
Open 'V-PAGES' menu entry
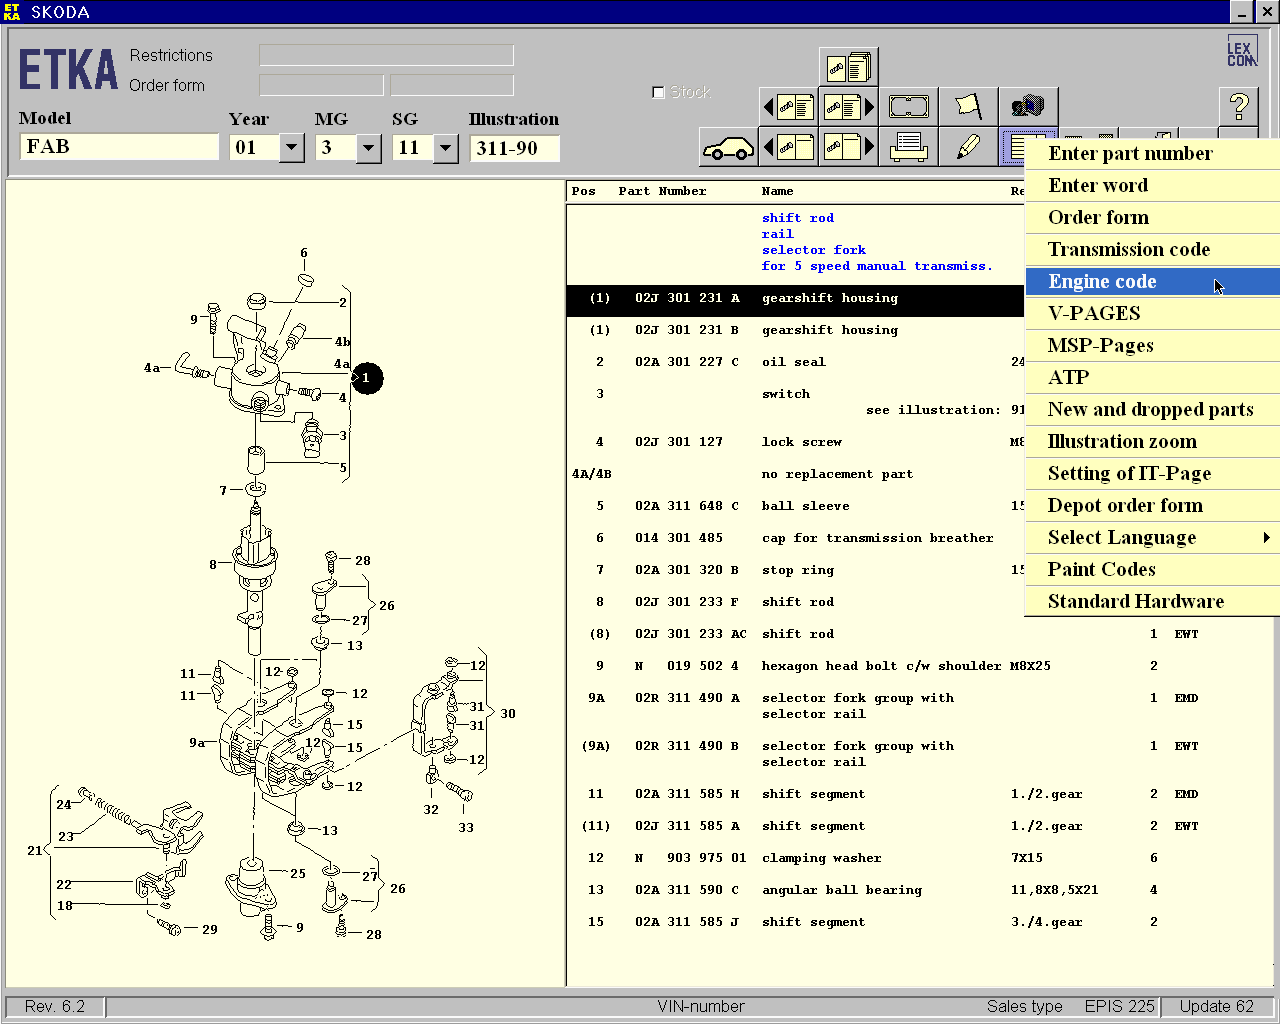click(1153, 313)
